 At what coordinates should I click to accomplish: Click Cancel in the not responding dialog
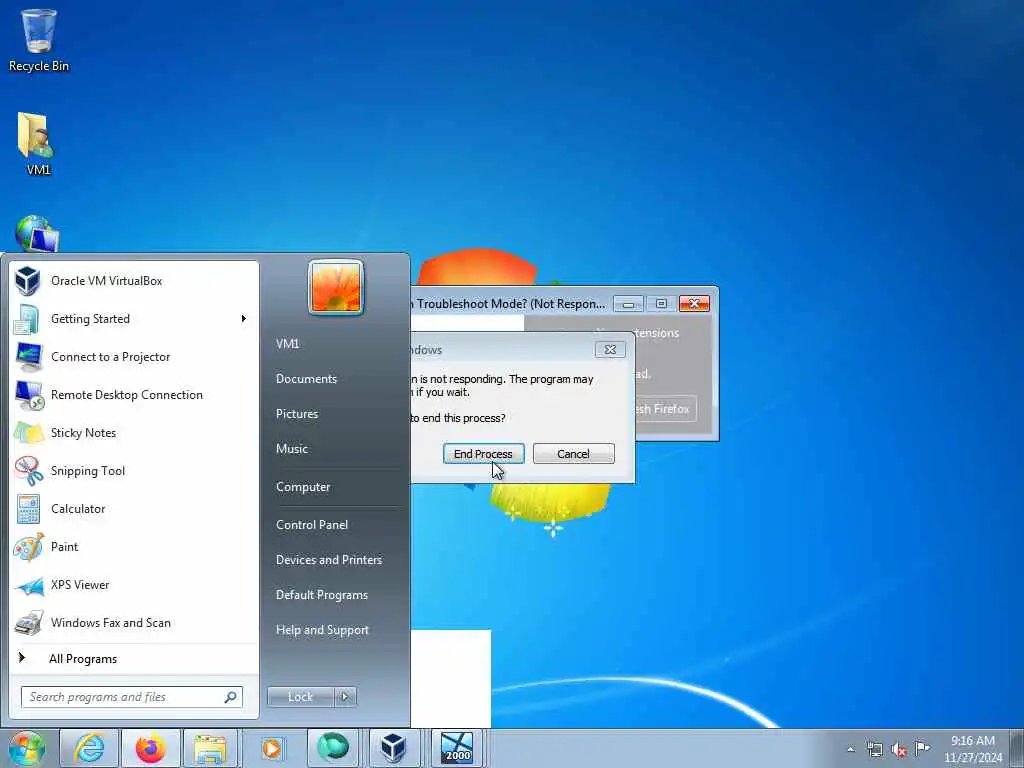(573, 454)
